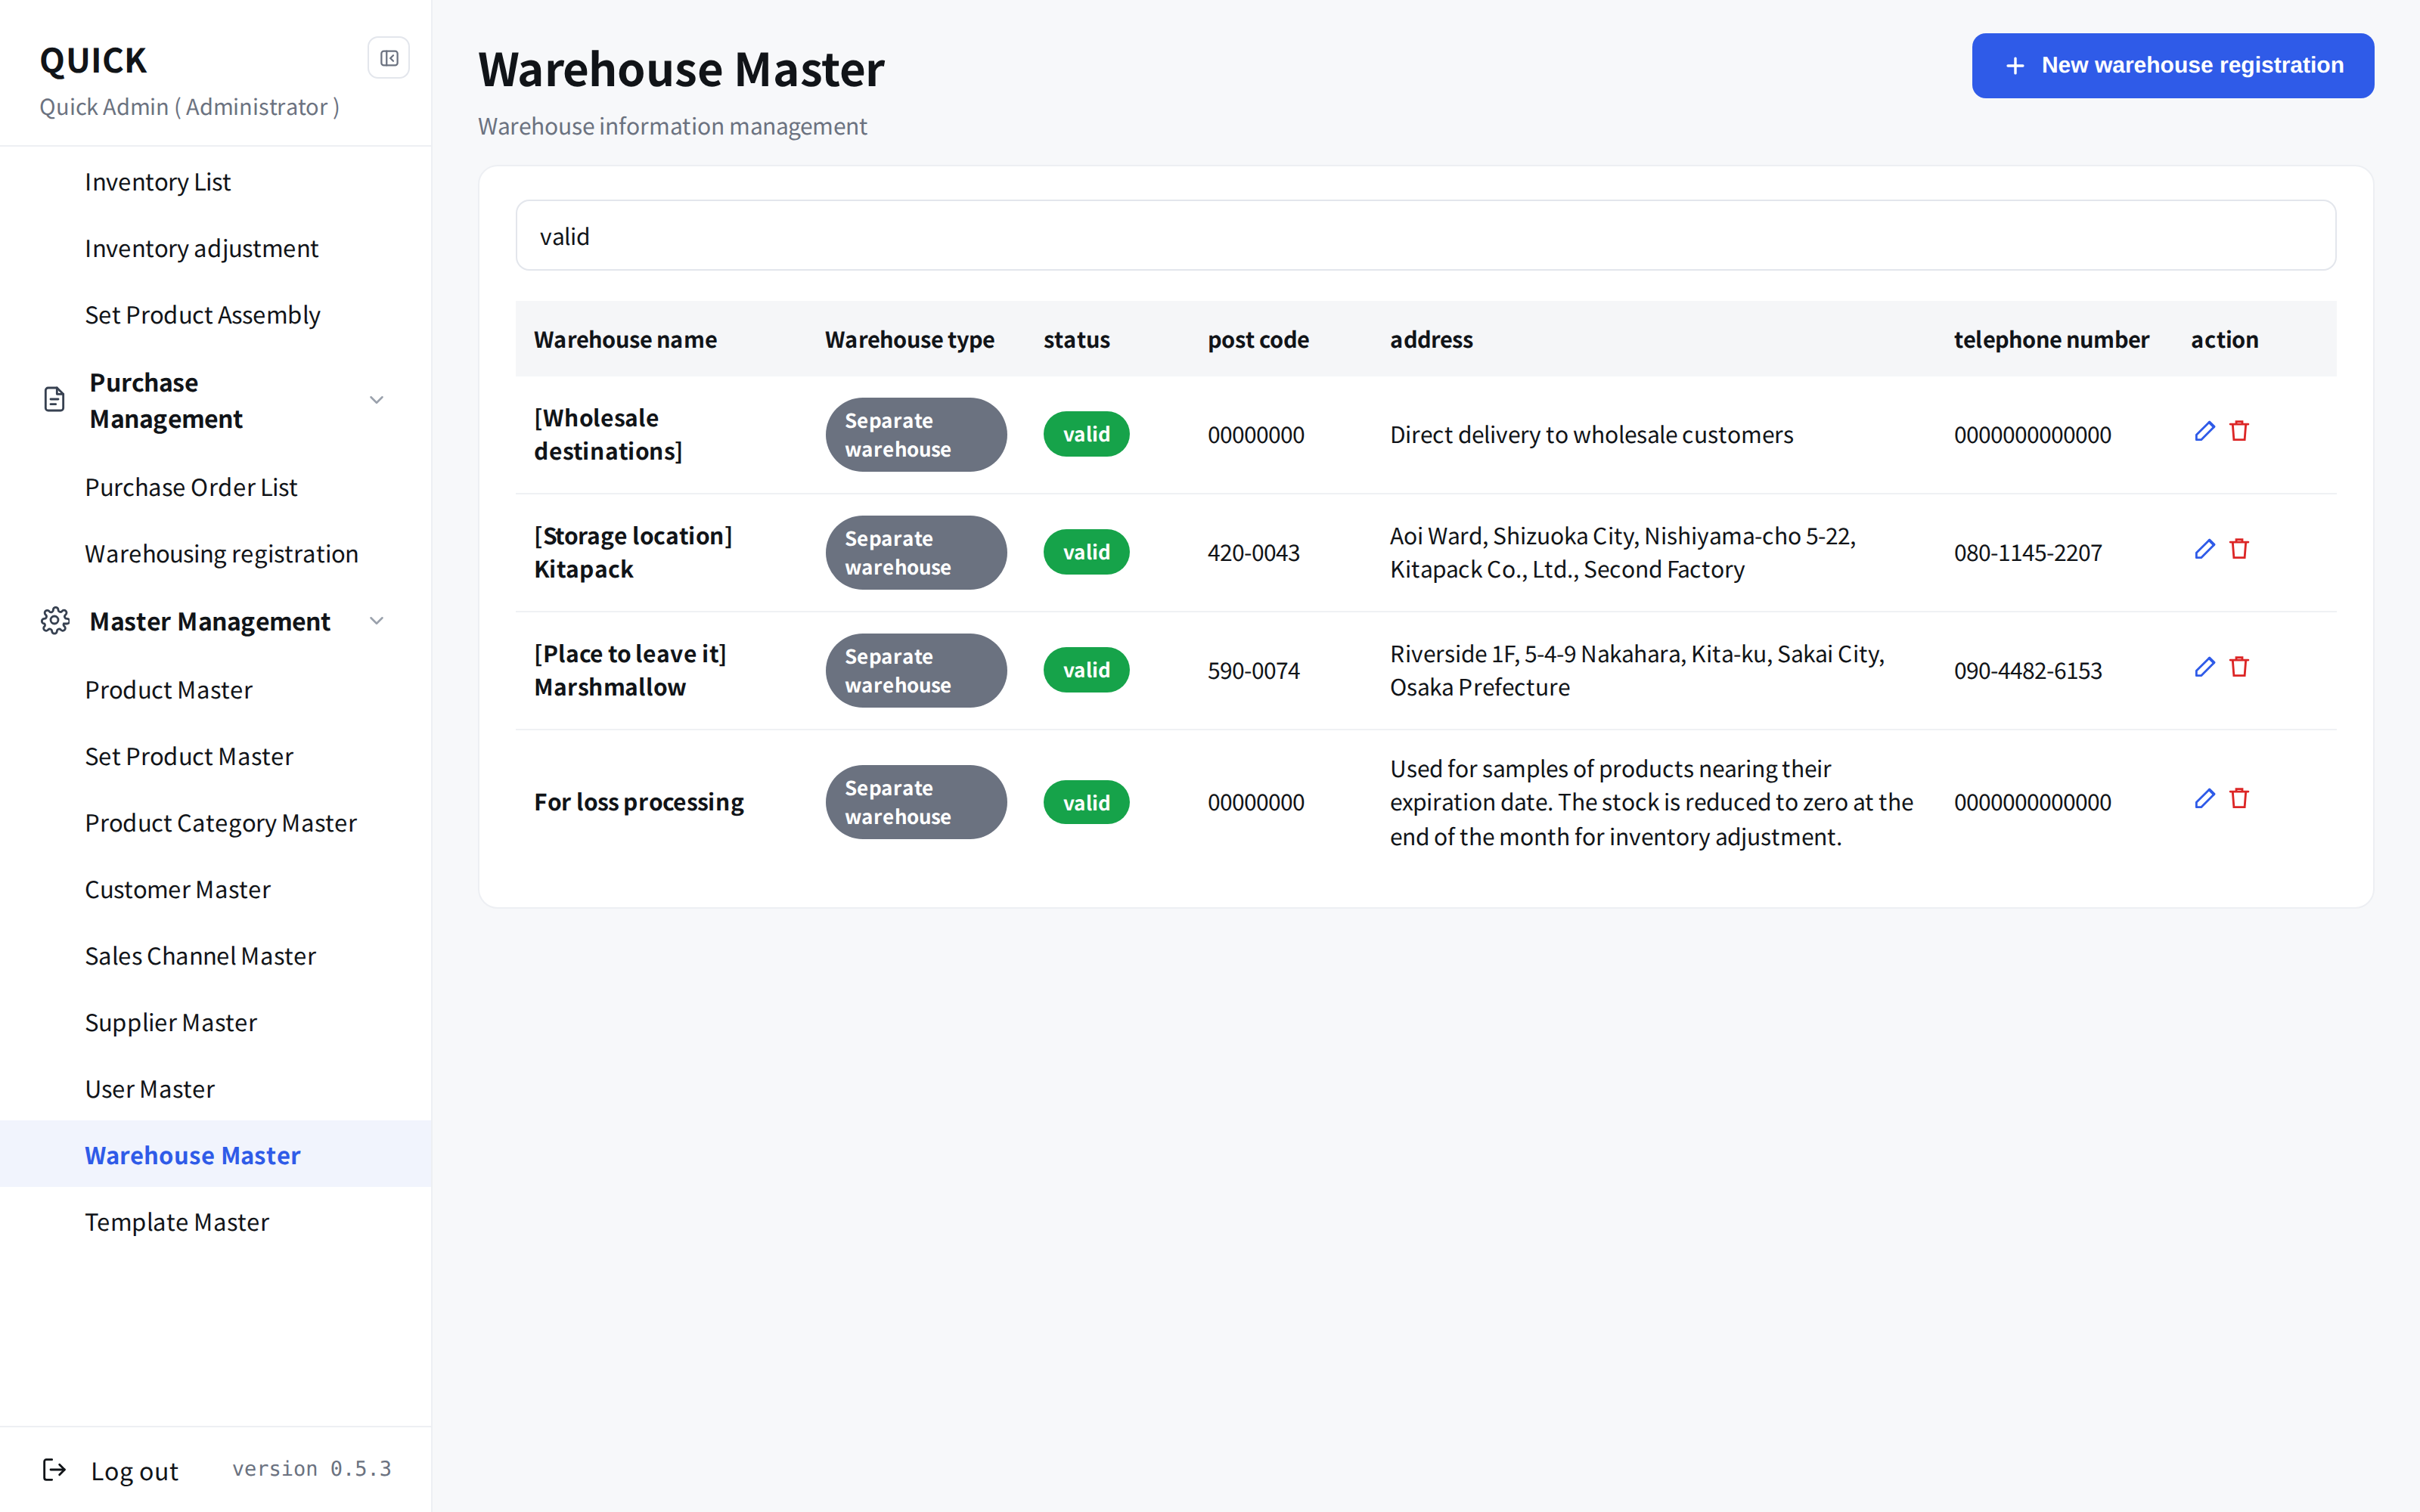Open User Master
Screen dimensions: 2420x1512
coord(150,1089)
